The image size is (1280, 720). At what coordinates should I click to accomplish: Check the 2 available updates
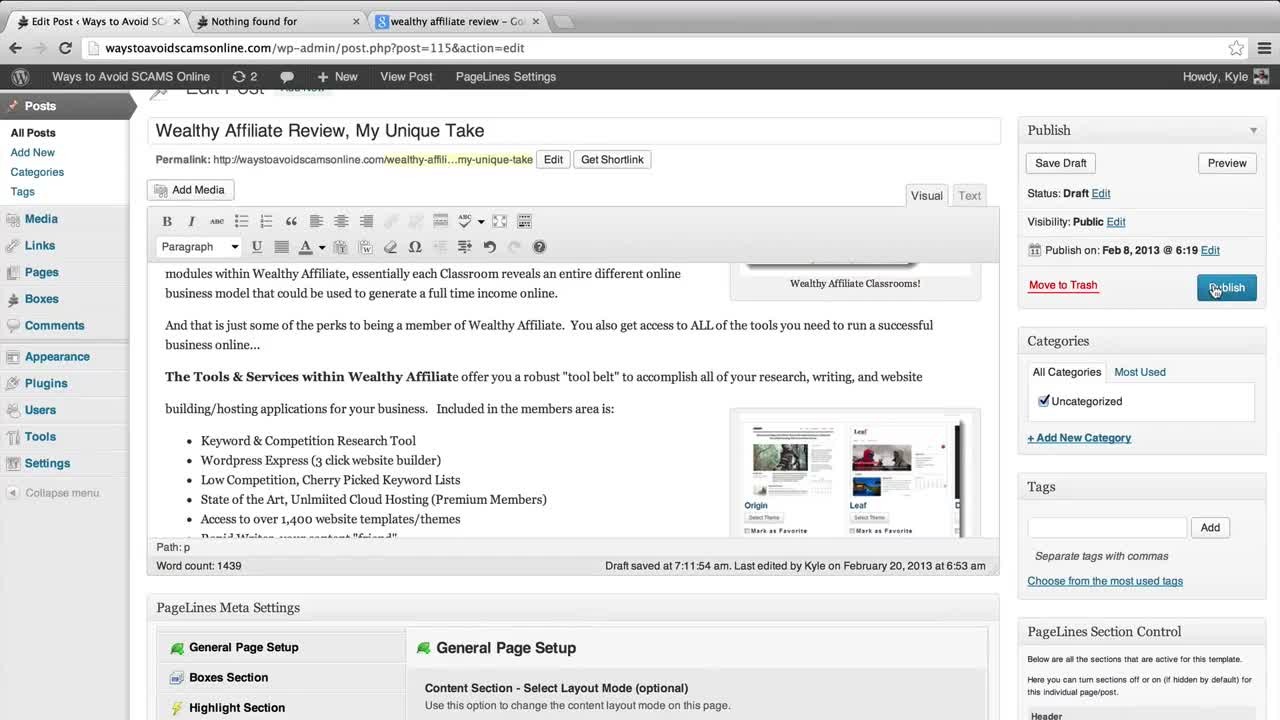point(245,76)
